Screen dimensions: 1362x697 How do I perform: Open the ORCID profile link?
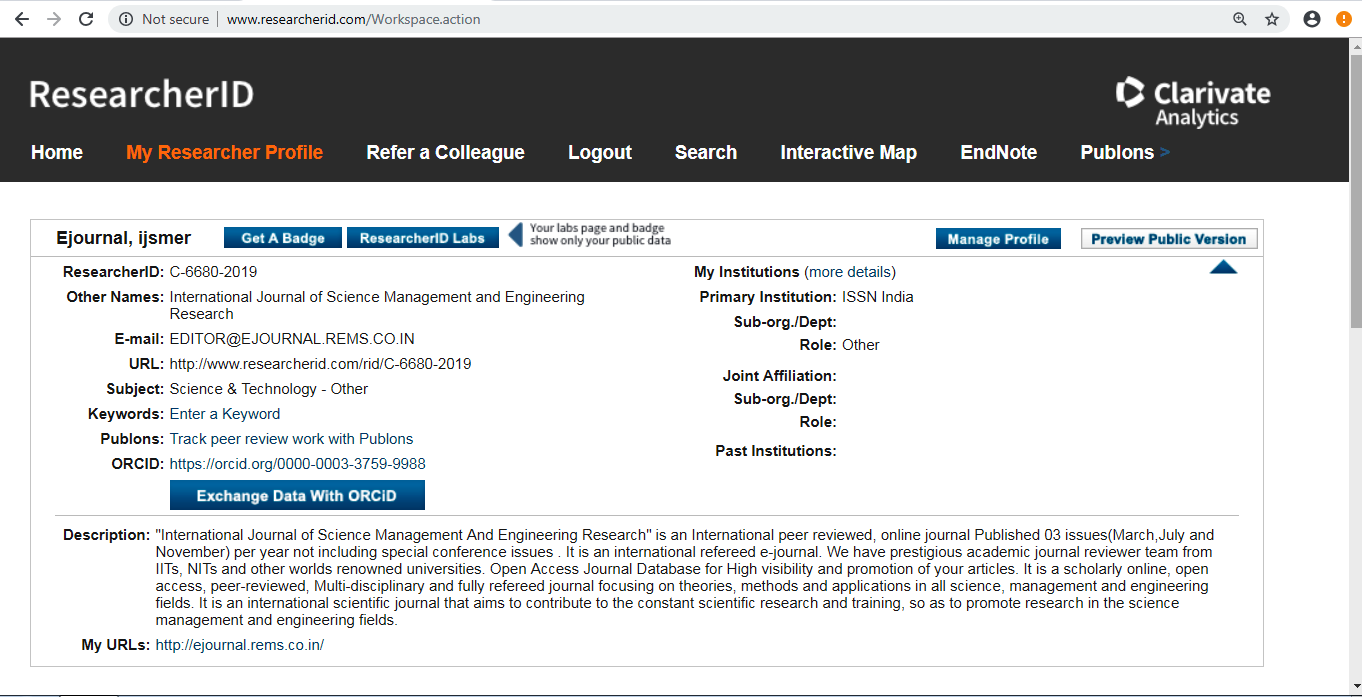(297, 464)
